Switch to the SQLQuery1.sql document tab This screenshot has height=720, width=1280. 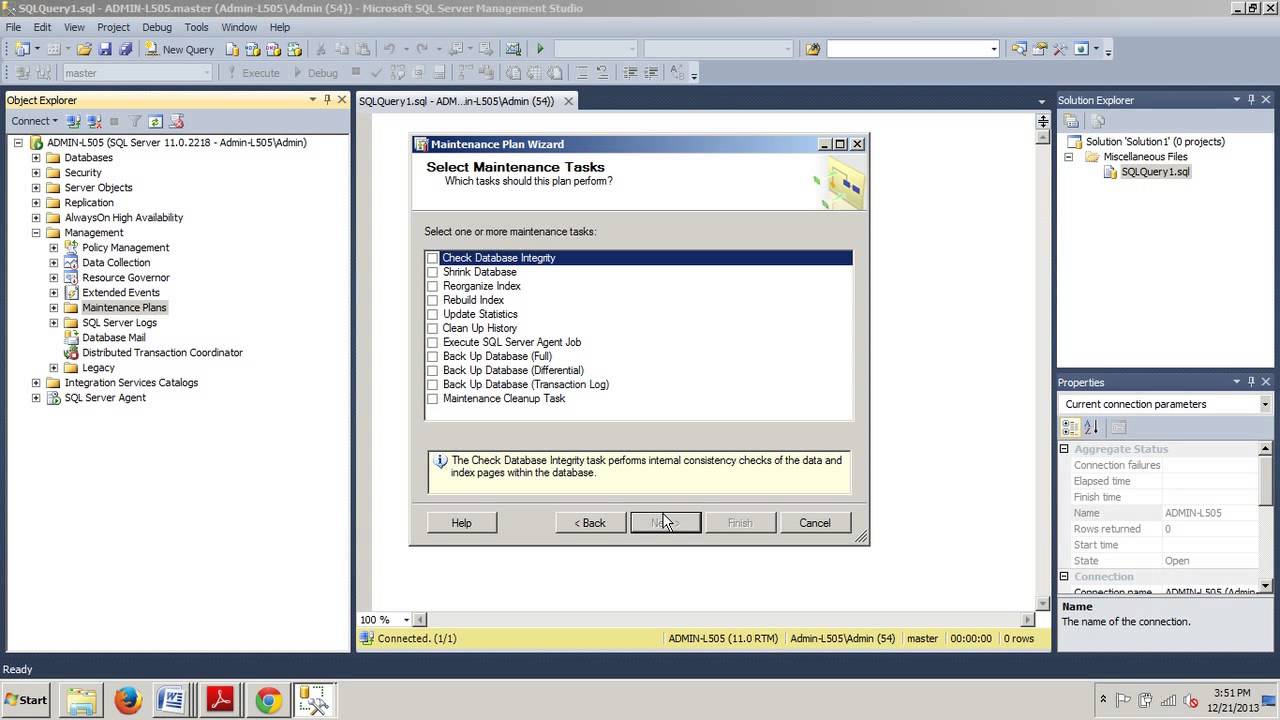tap(456, 101)
